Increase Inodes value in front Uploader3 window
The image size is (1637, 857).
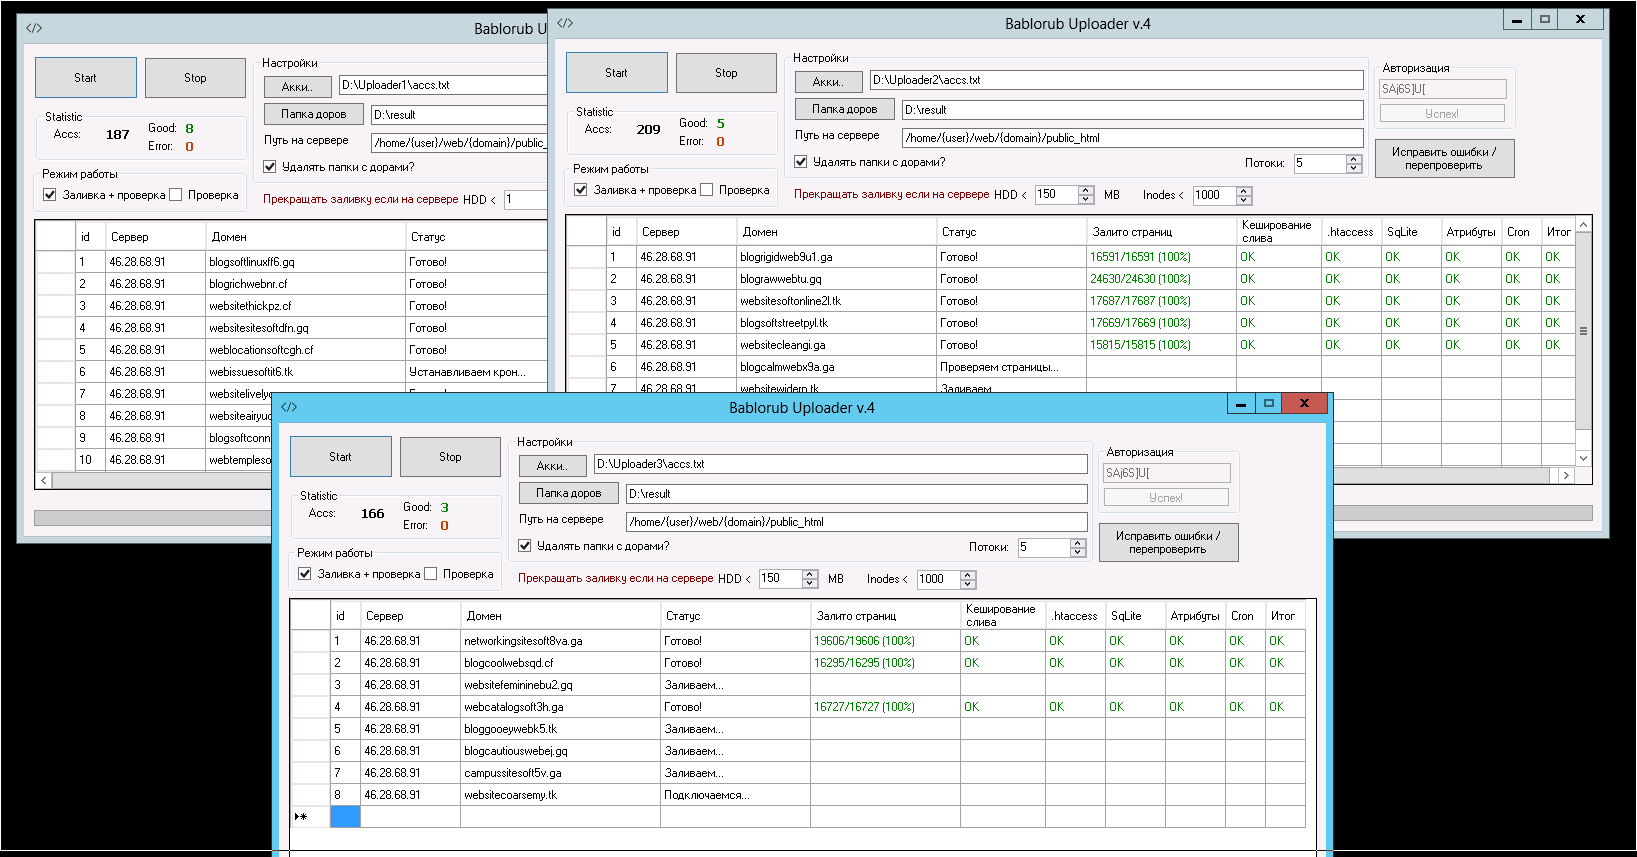[x=968, y=574]
